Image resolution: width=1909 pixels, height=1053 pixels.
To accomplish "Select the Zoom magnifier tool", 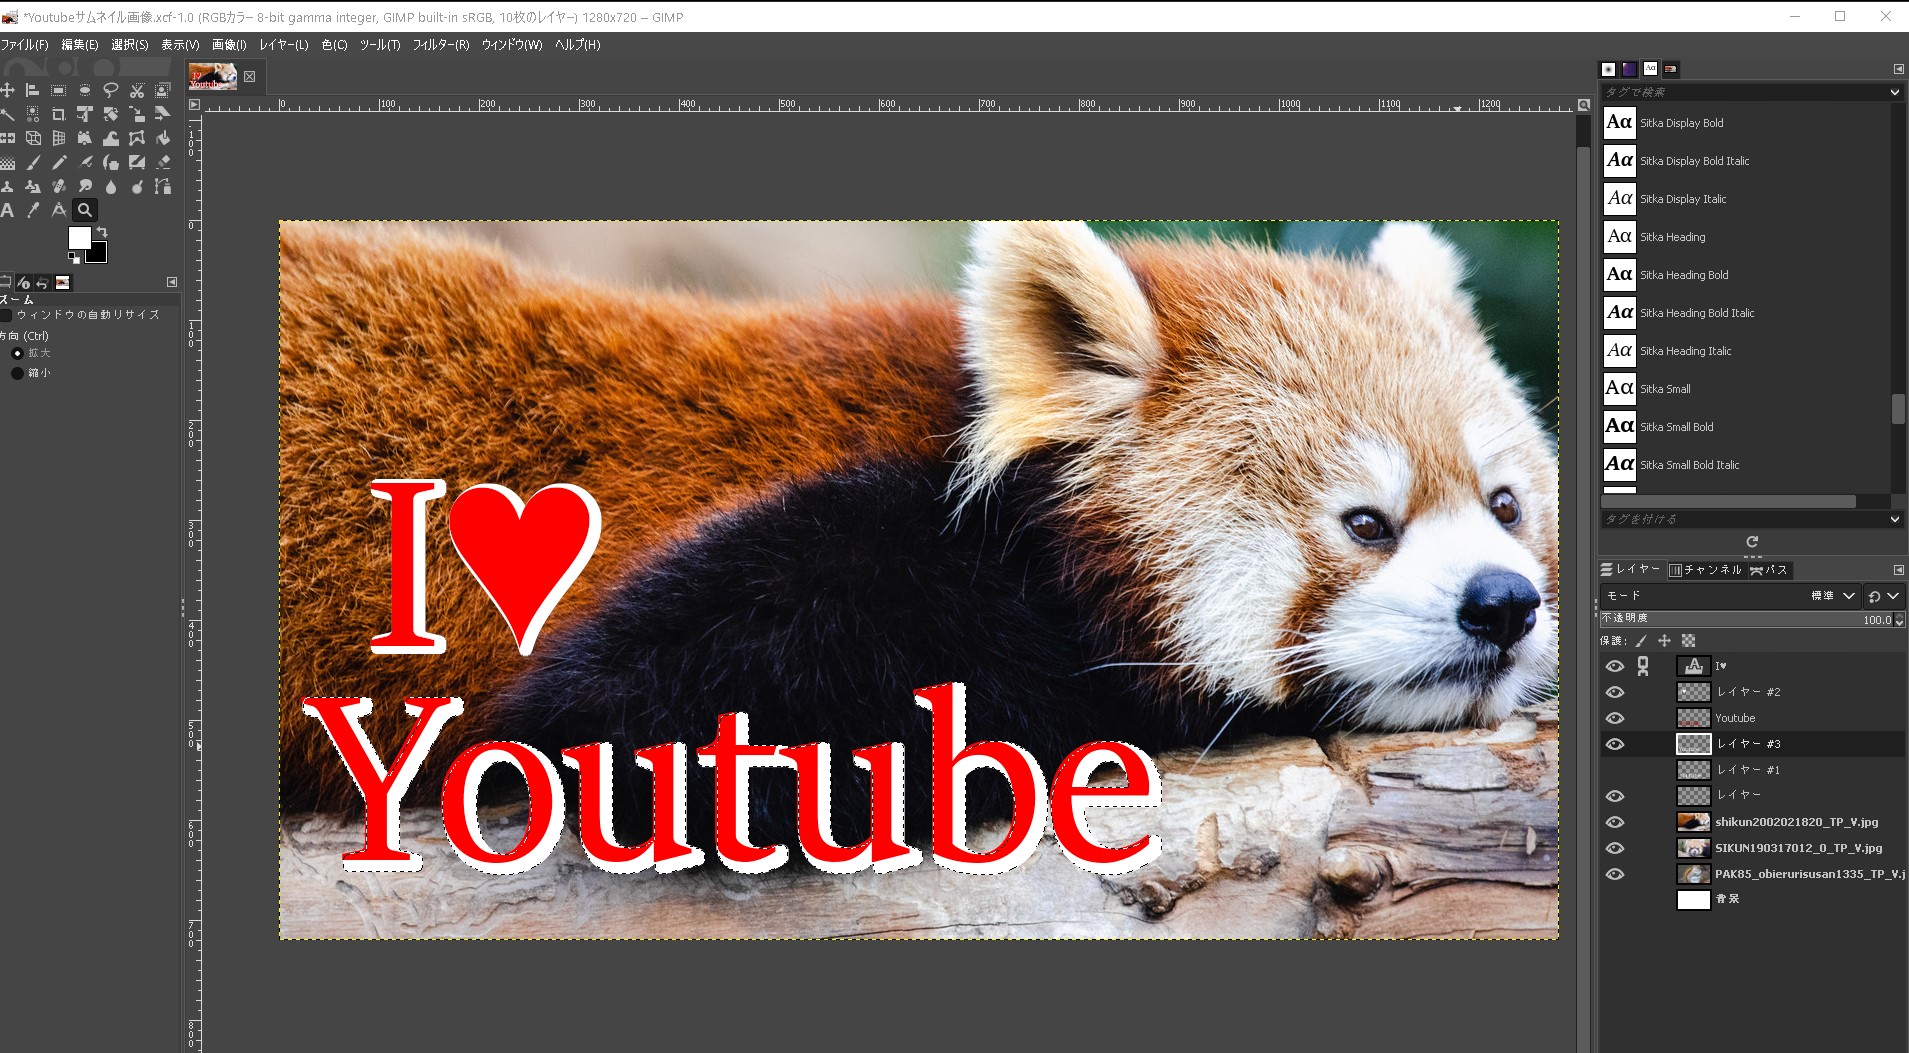I will click(85, 210).
